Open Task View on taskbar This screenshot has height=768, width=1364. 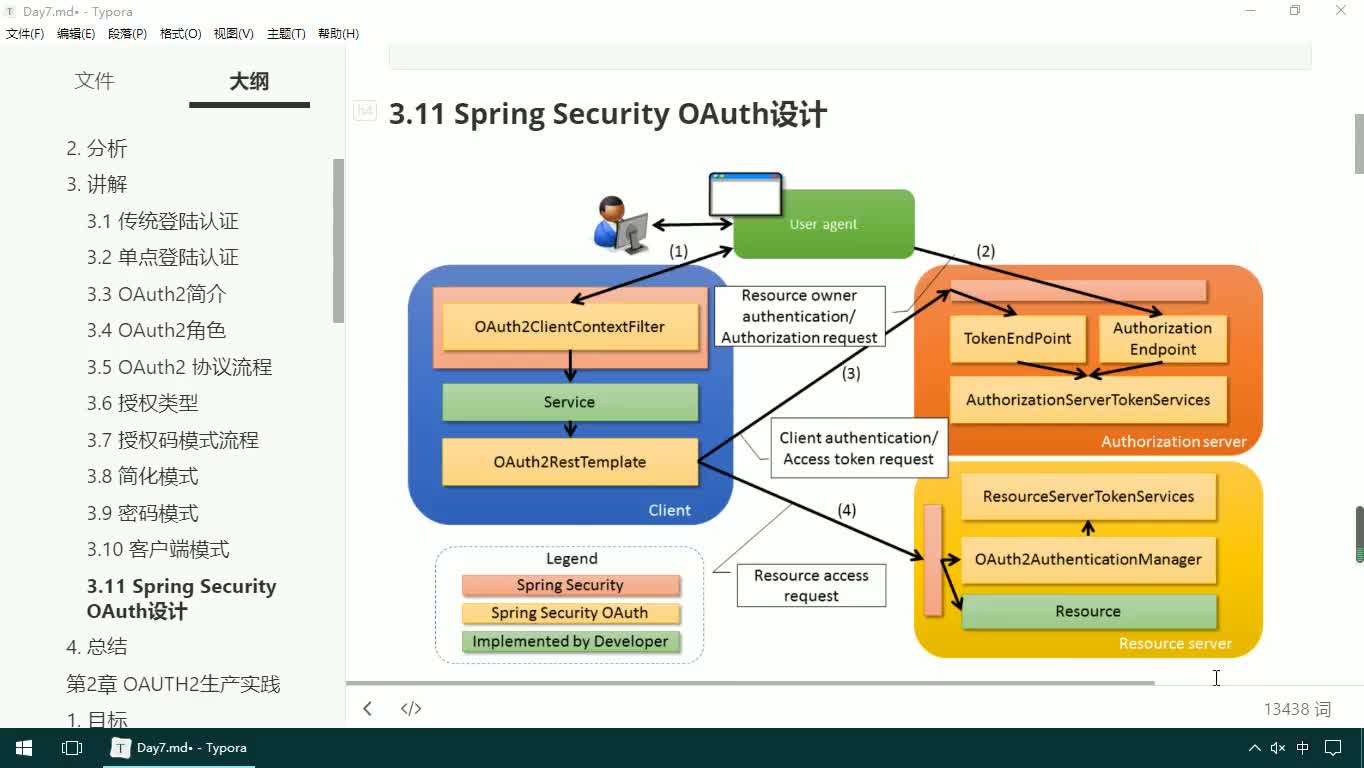[72, 747]
